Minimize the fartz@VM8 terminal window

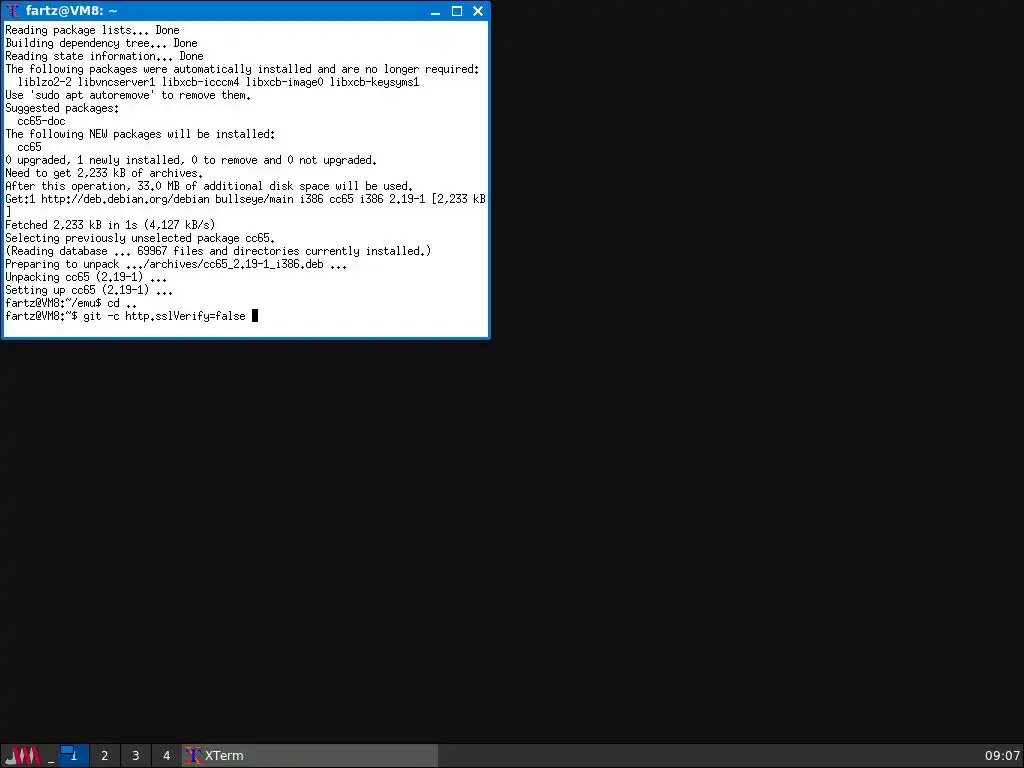436,11
